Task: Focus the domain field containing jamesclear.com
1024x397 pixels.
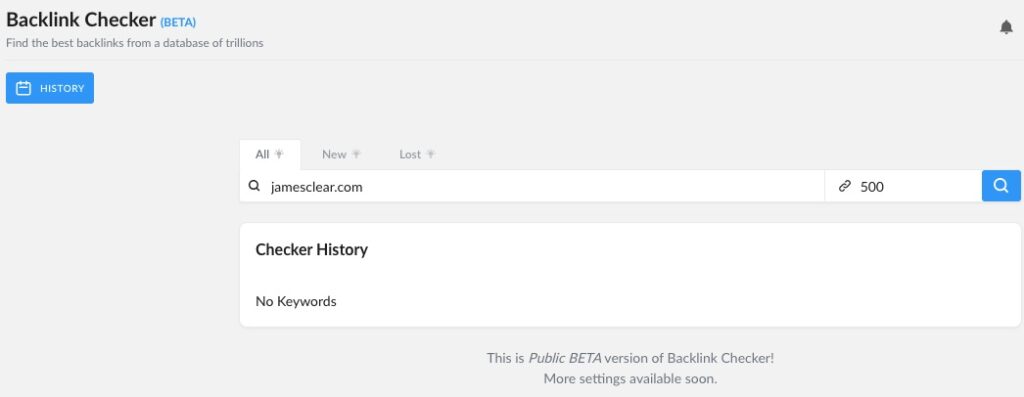Action: click(x=532, y=187)
